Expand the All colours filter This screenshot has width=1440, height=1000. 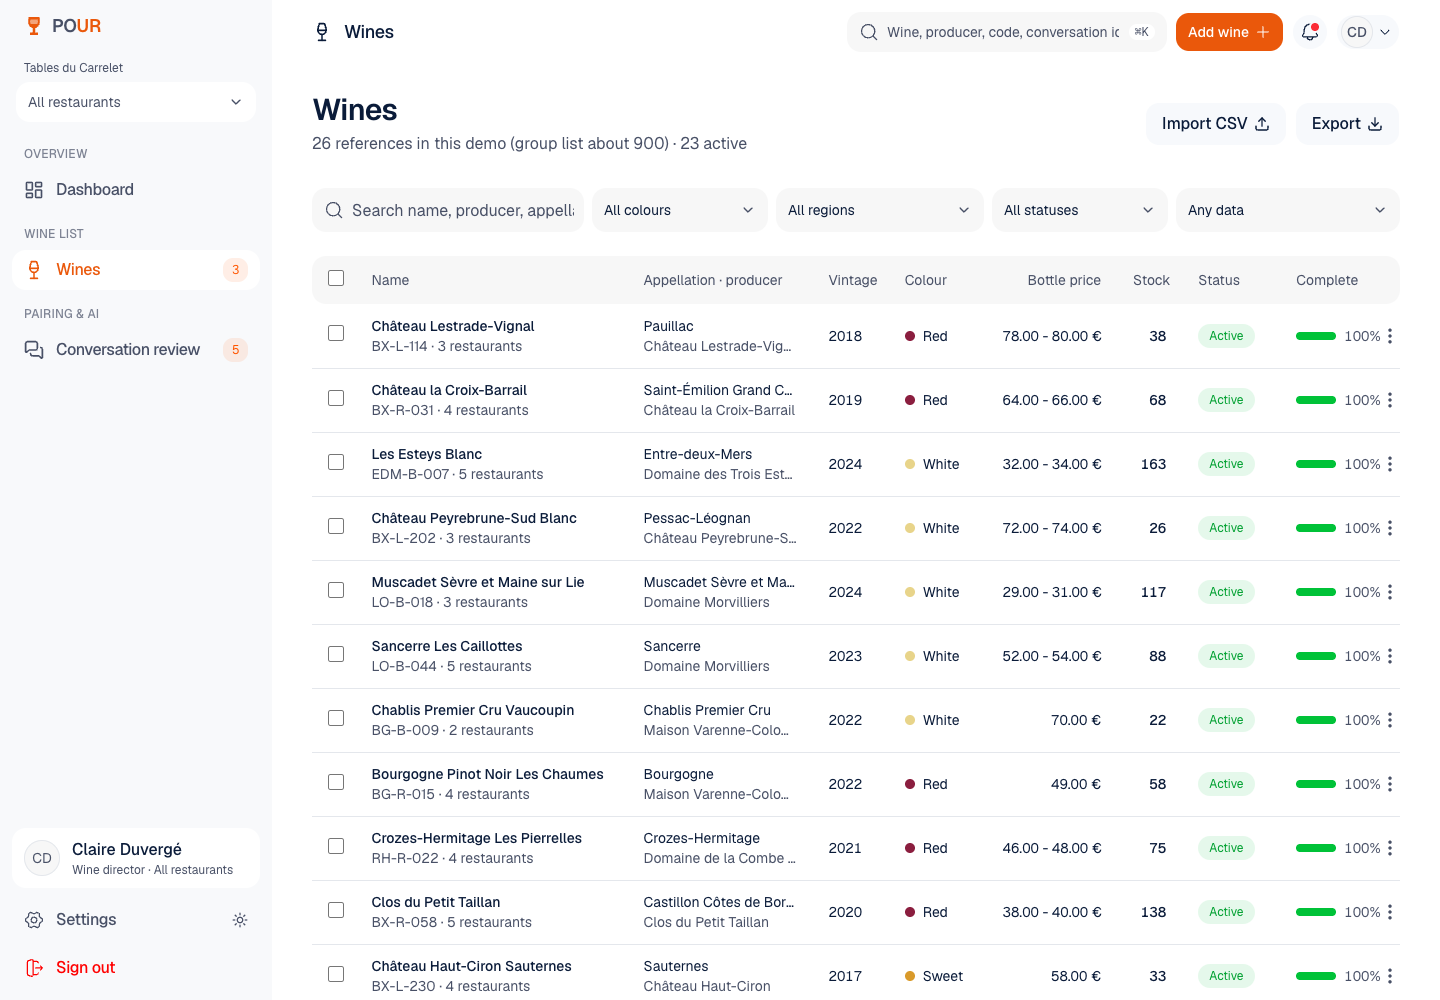(x=680, y=210)
